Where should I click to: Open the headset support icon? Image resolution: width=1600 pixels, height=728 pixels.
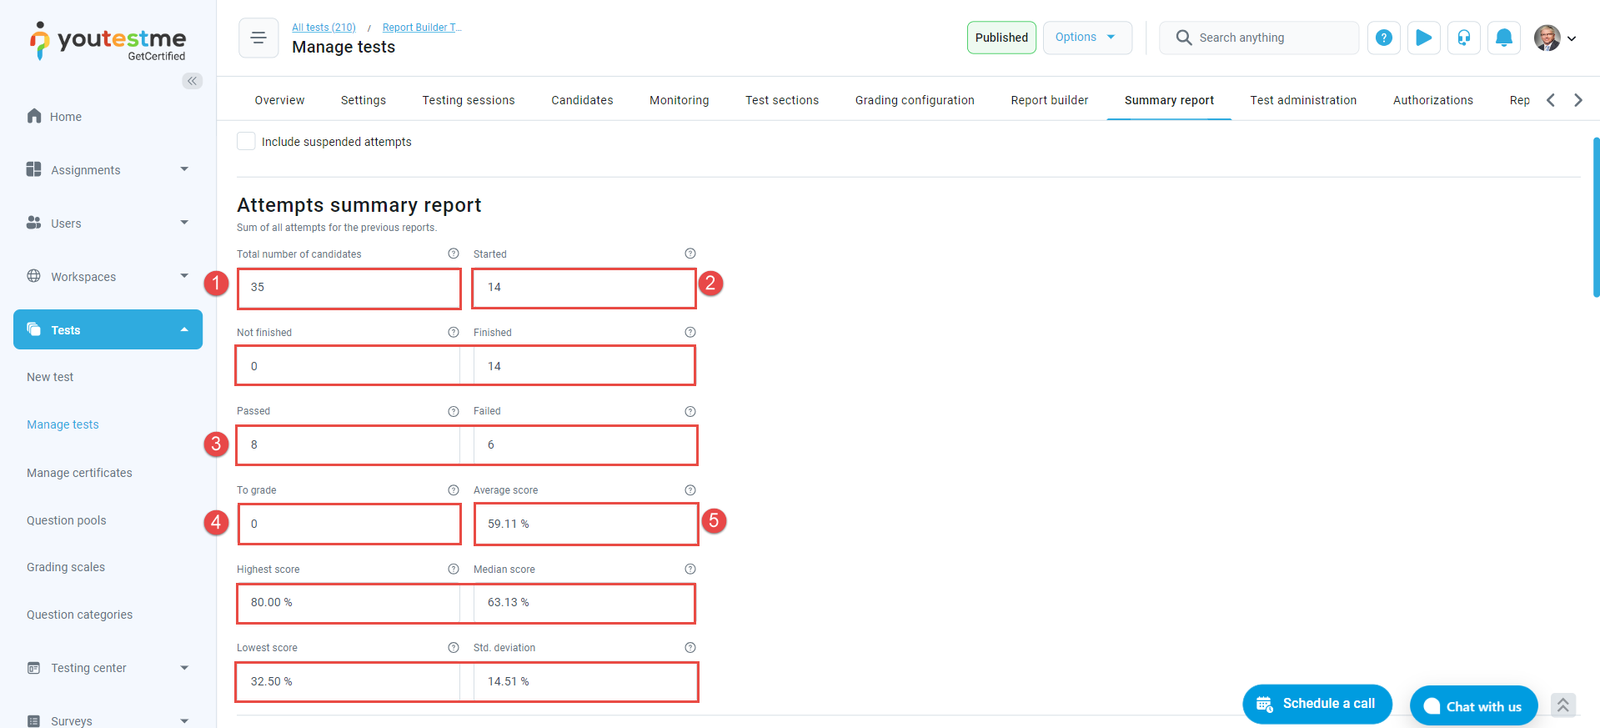pos(1463,38)
